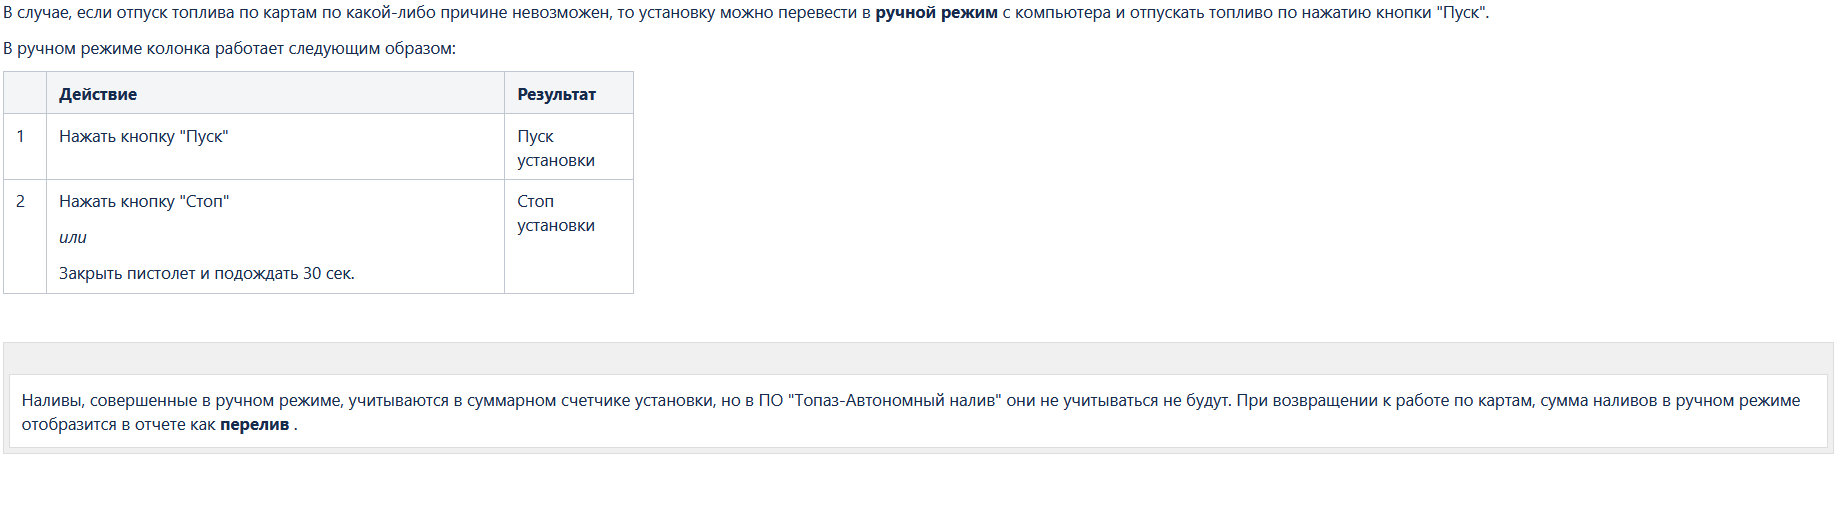Click "В ручном режиме колонка работает" line
The image size is (1838, 526).
pyautogui.click(x=230, y=48)
